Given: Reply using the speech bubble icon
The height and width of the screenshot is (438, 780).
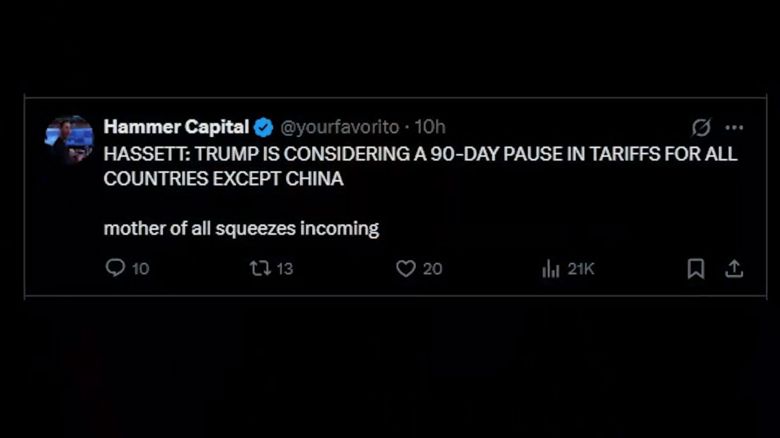Looking at the screenshot, I should (116, 268).
